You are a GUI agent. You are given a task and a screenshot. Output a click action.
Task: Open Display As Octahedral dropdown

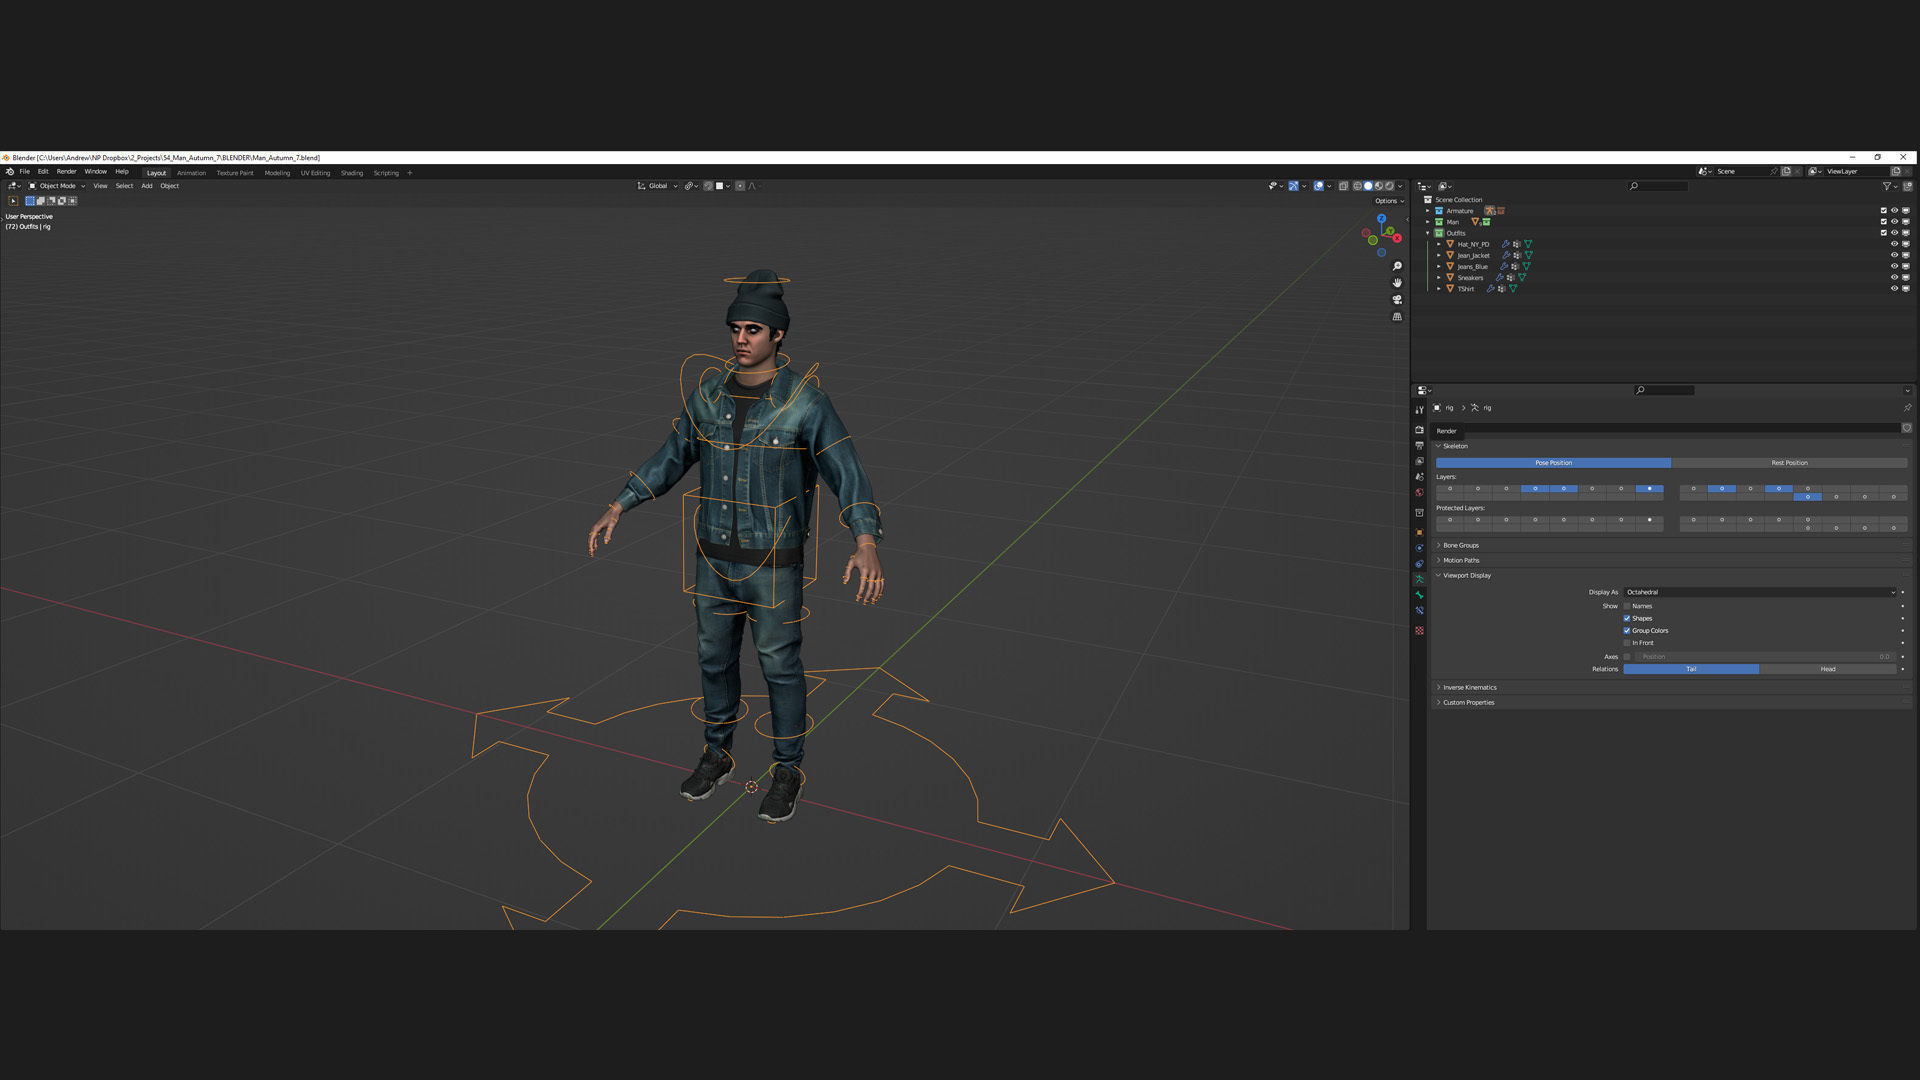1760,592
